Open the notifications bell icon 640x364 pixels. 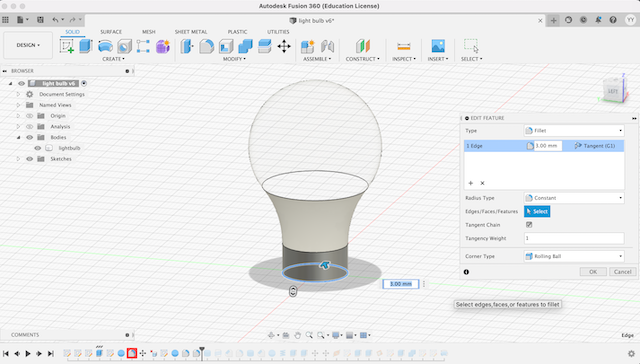(598, 20)
